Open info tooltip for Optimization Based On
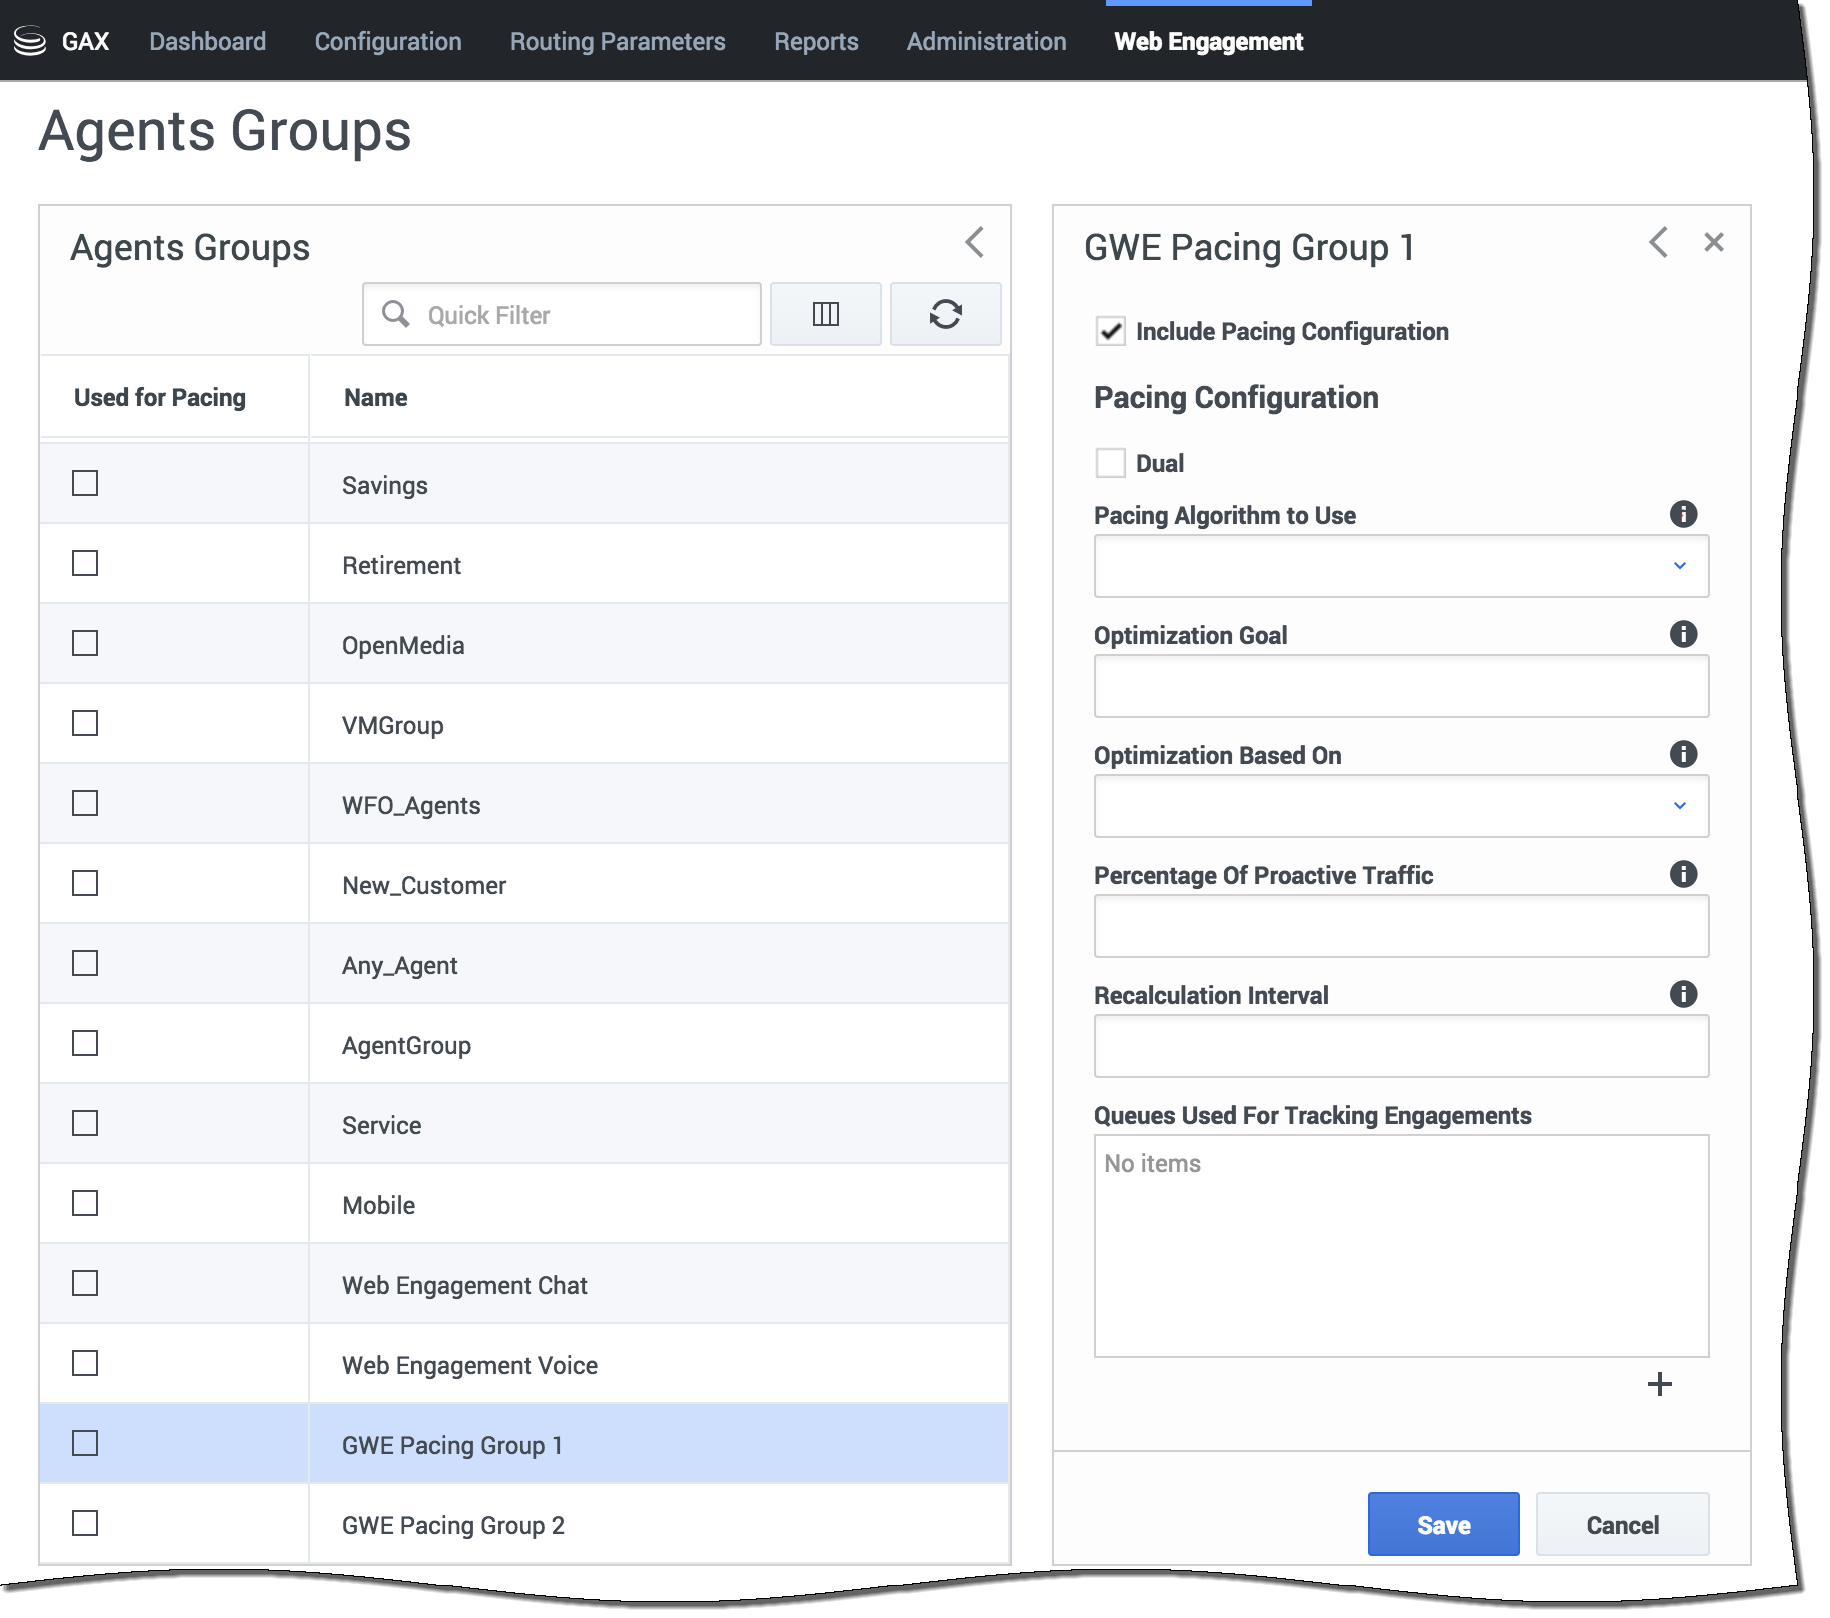Screen dimensions: 1830x1618 [1683, 754]
